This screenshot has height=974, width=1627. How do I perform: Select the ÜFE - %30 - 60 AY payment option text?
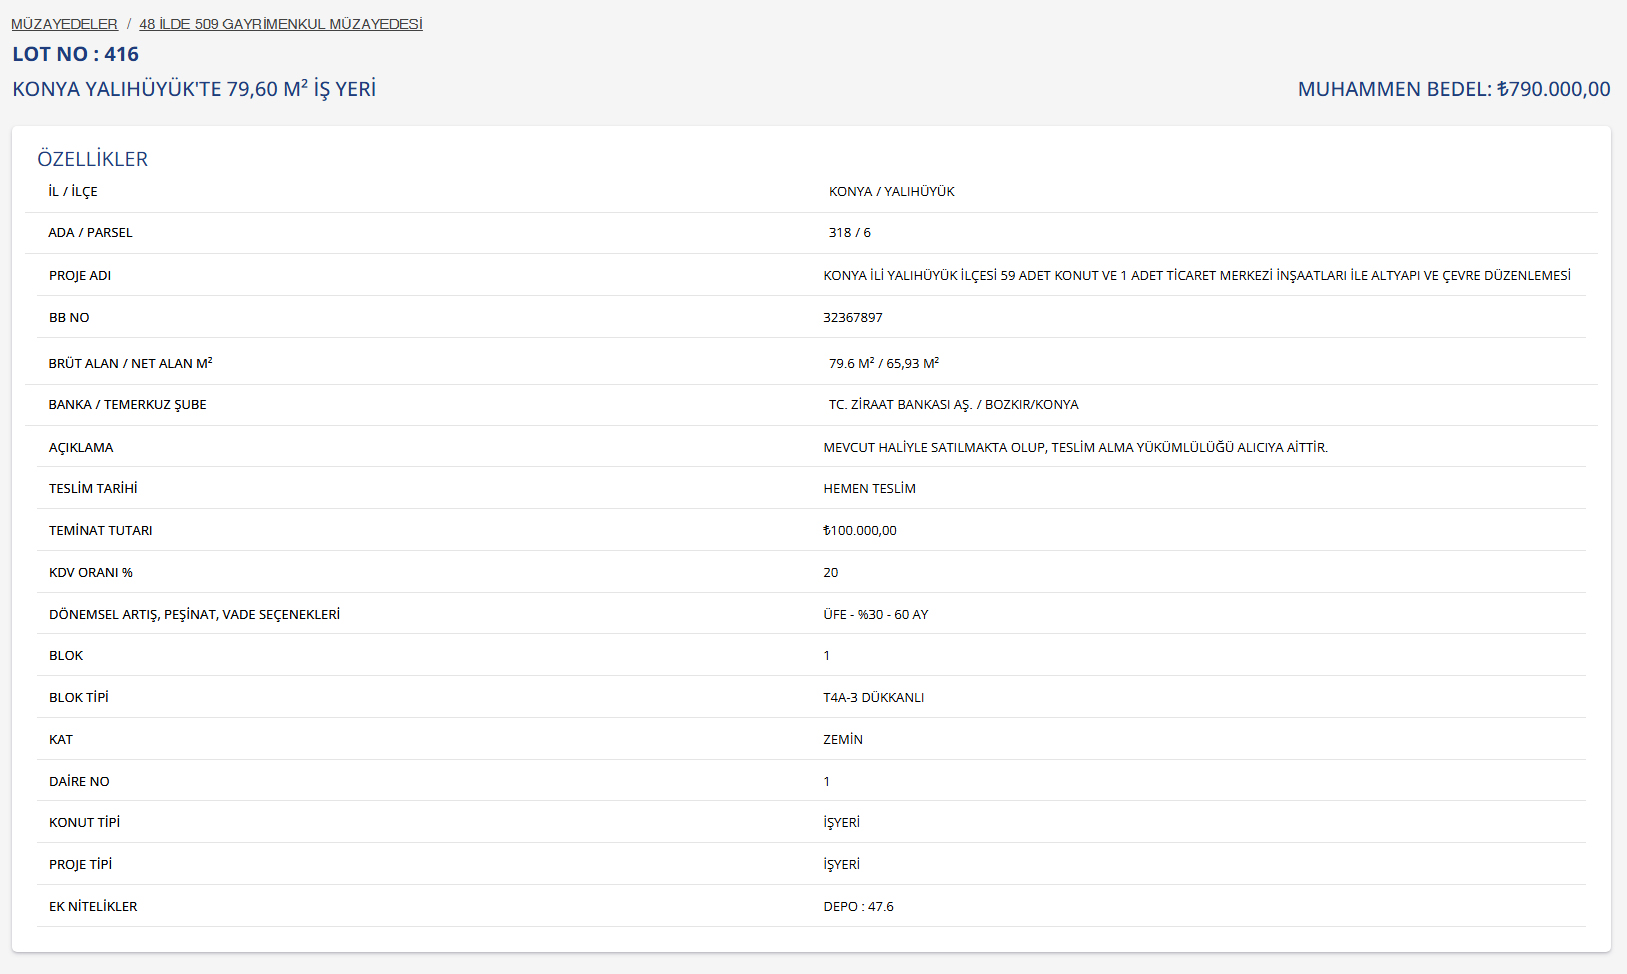coord(875,615)
